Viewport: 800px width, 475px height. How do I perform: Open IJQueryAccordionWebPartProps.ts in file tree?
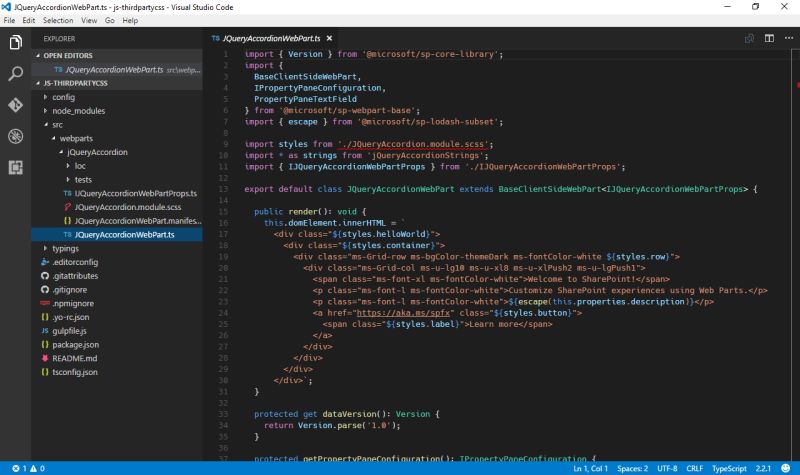point(117,193)
